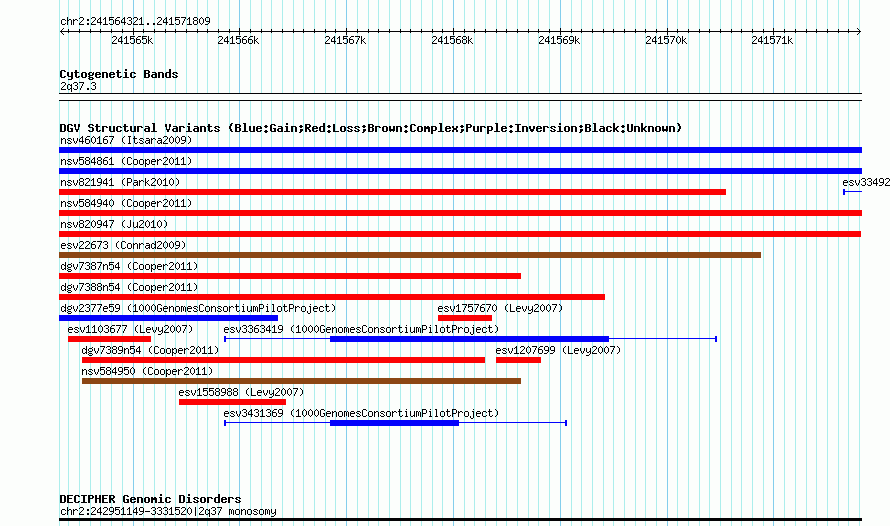Viewport: 890px width, 526px height.
Task: Select the nsv584940 (Cooper2011) loss bar
Action: (x=460, y=213)
